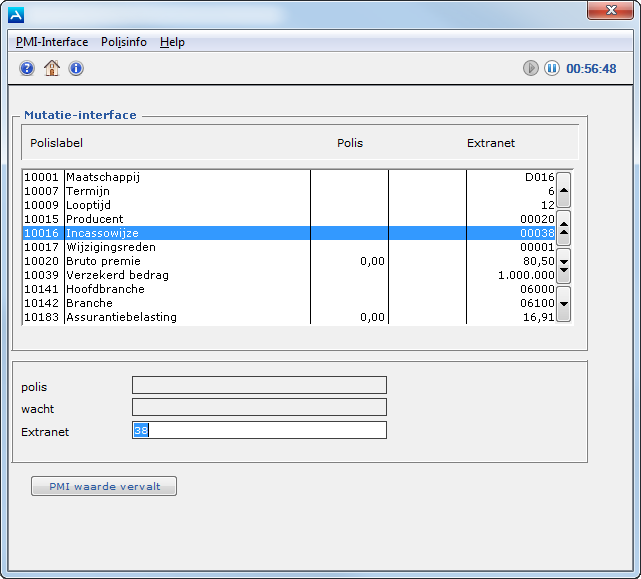641x579 pixels.
Task: Go to home via house icon
Action: tap(52, 68)
